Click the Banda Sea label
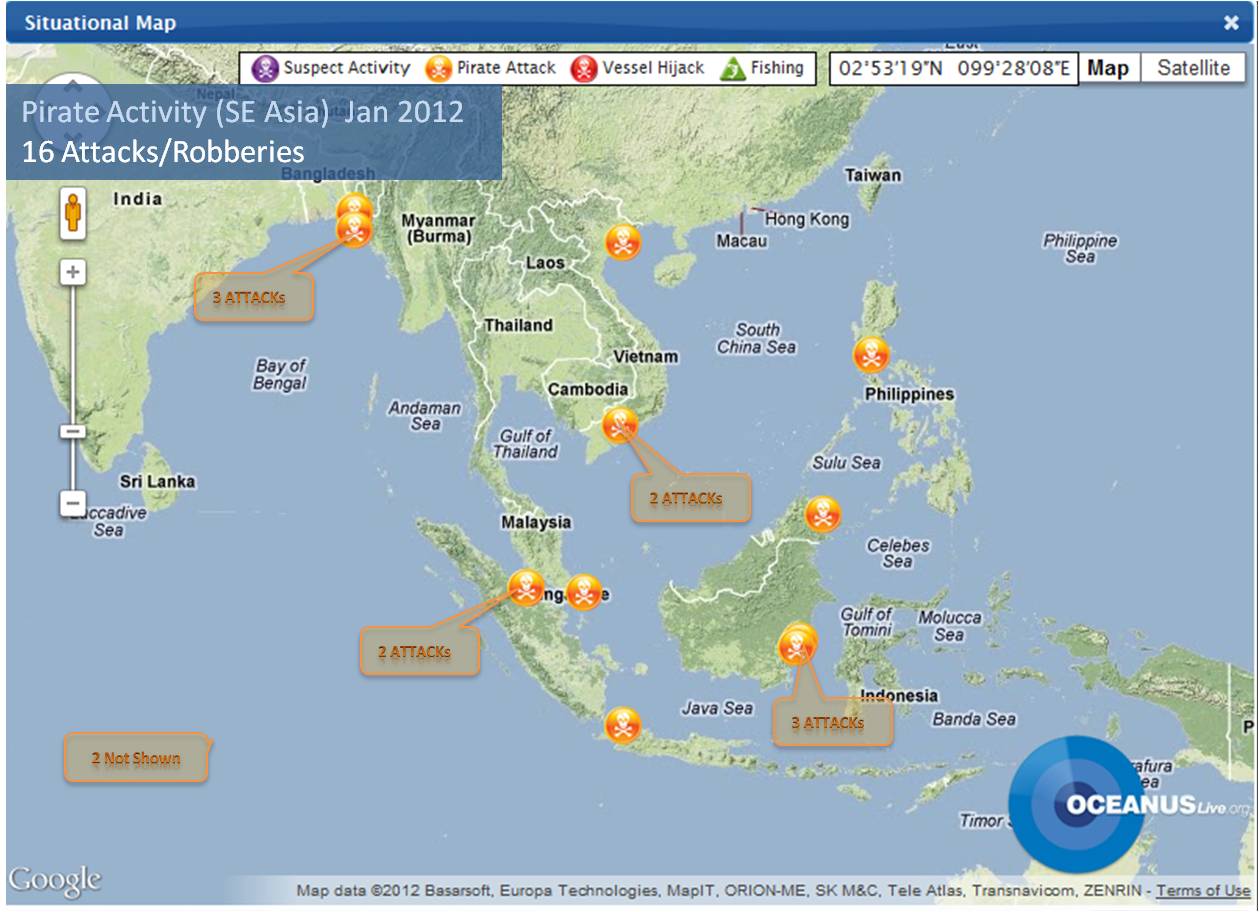This screenshot has height=912, width=1259. click(974, 718)
